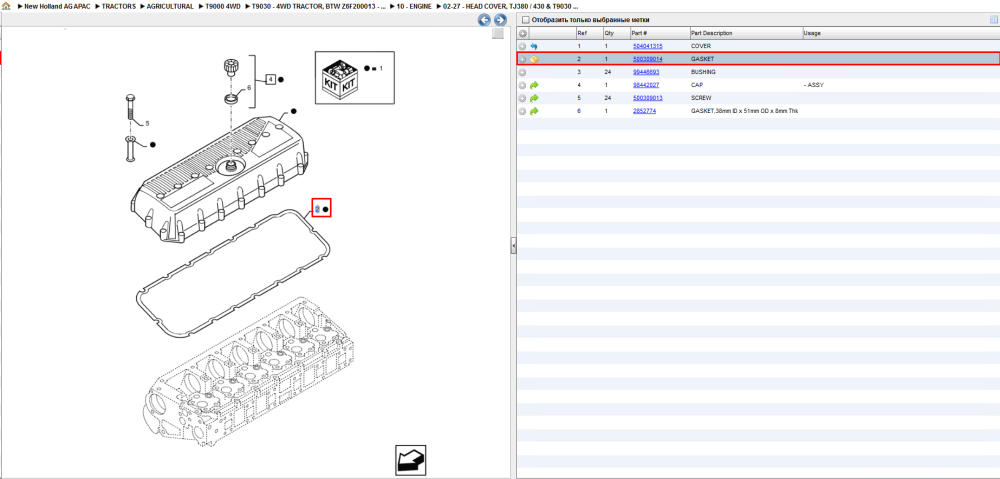Open the 'AGRICULTURAL' breadcrumb
This screenshot has height=479, width=1000.
pos(170,6)
